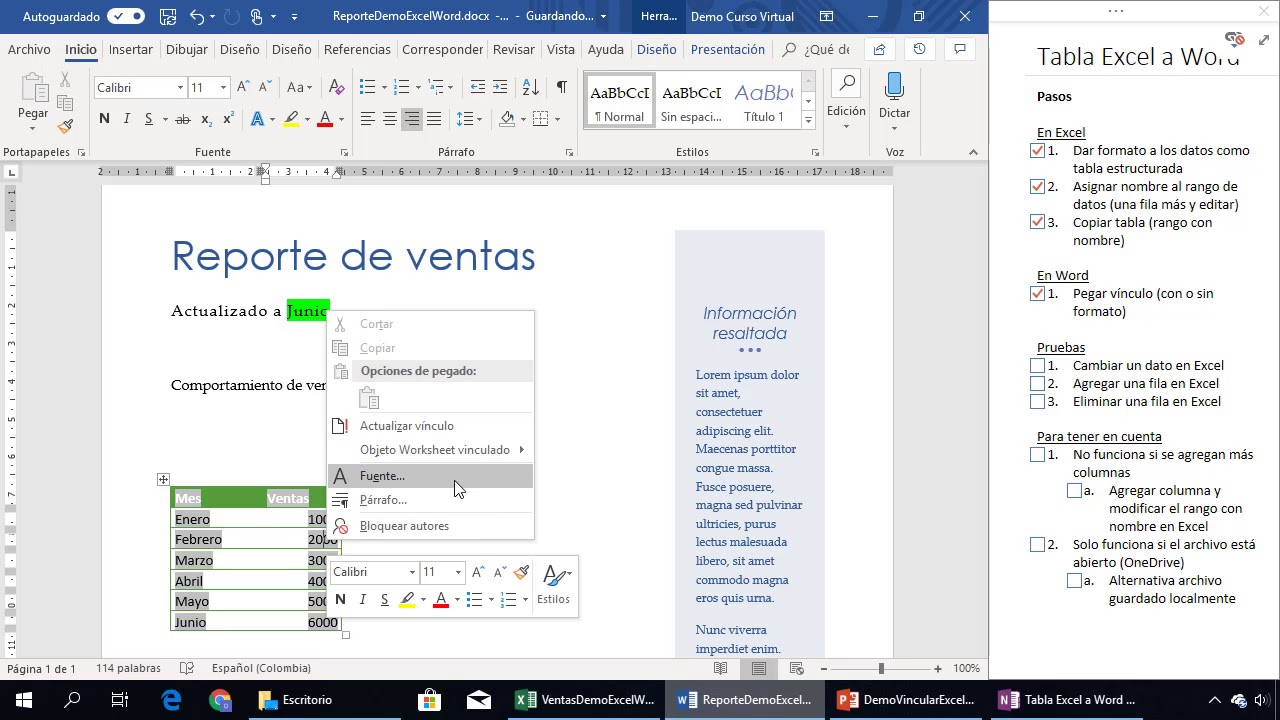
Task: Click Español (Colombia) language in status bar
Action: click(261, 668)
